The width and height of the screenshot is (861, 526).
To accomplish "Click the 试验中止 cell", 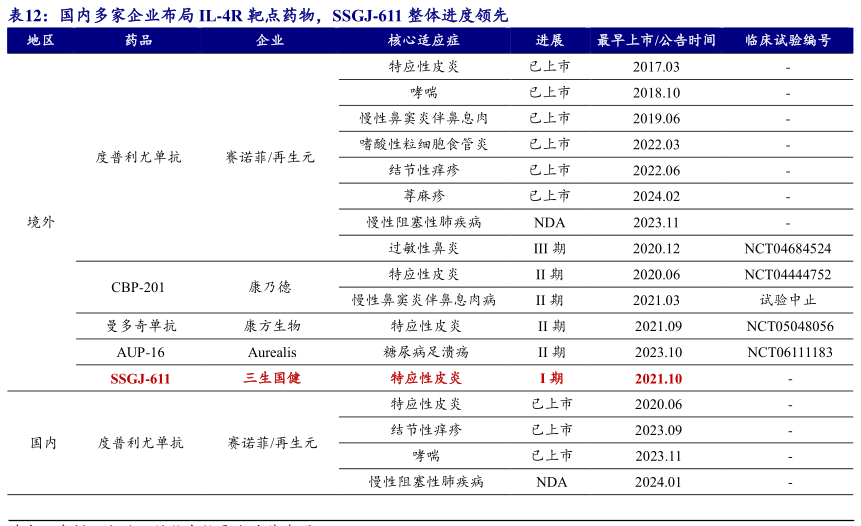I will coord(788,300).
